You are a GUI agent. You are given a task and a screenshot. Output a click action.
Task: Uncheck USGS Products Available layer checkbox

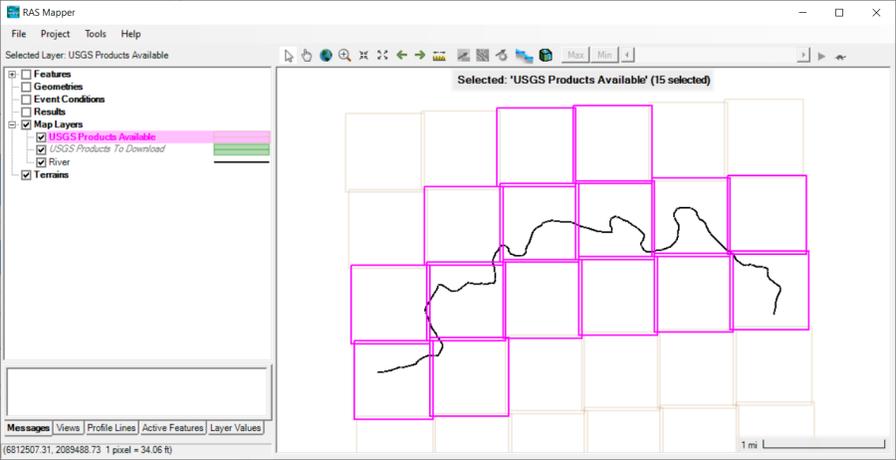click(x=41, y=137)
